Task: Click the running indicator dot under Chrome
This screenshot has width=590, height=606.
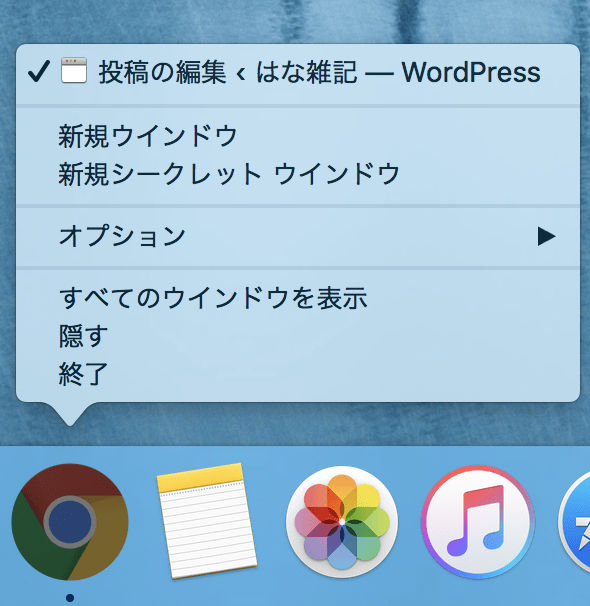Action: pyautogui.click(x=70, y=598)
